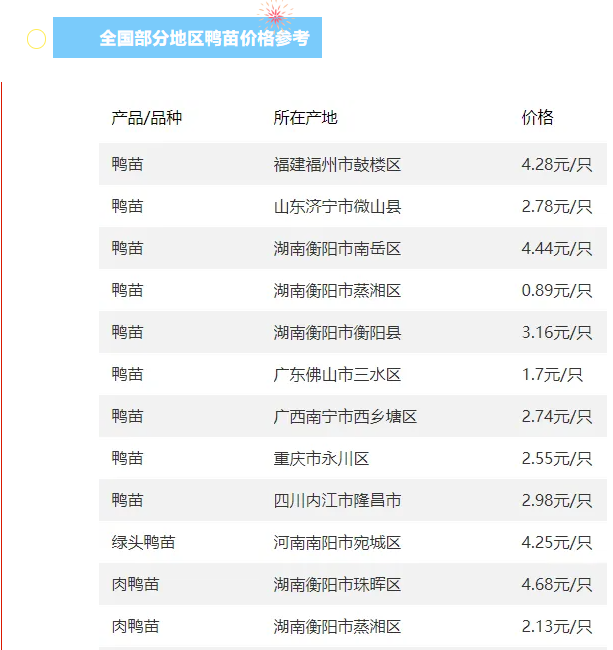This screenshot has height=650, width=613.
Task: Click the 湖南衡阳市衡阳县 location cell
Action: pos(337,333)
